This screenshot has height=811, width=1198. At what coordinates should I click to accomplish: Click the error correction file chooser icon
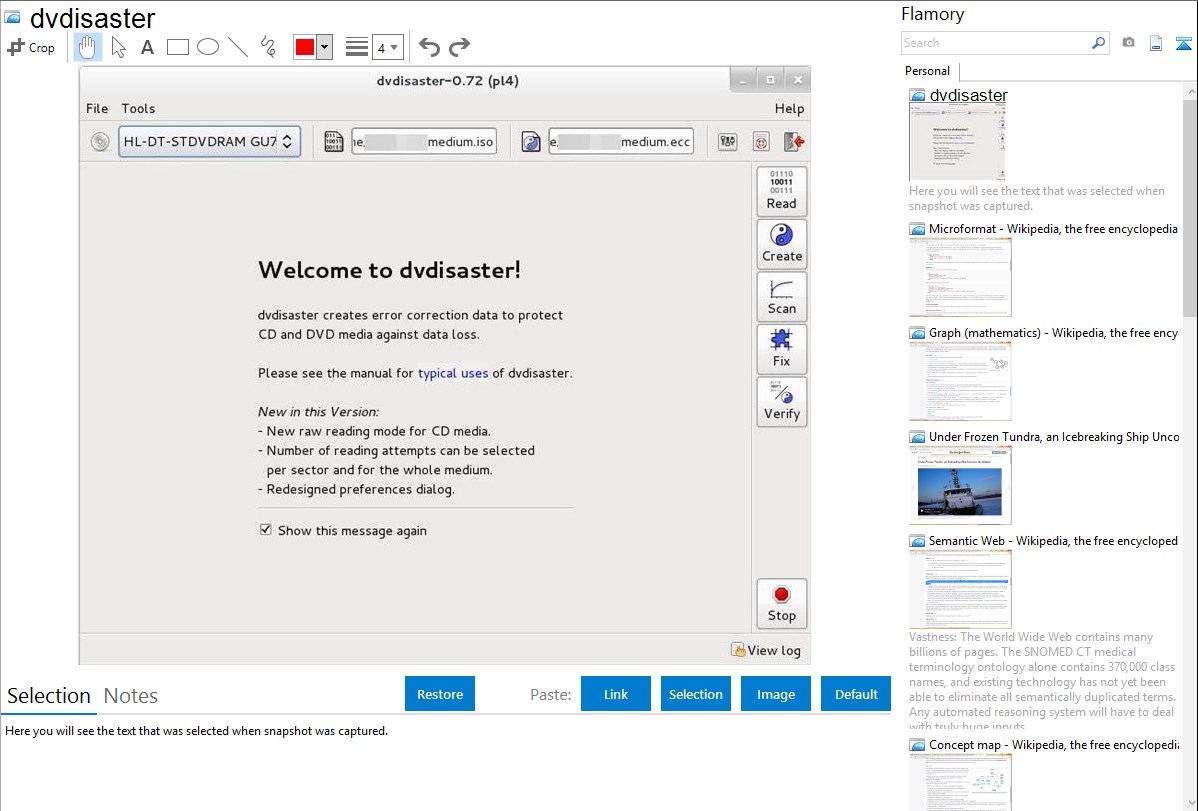coord(531,141)
